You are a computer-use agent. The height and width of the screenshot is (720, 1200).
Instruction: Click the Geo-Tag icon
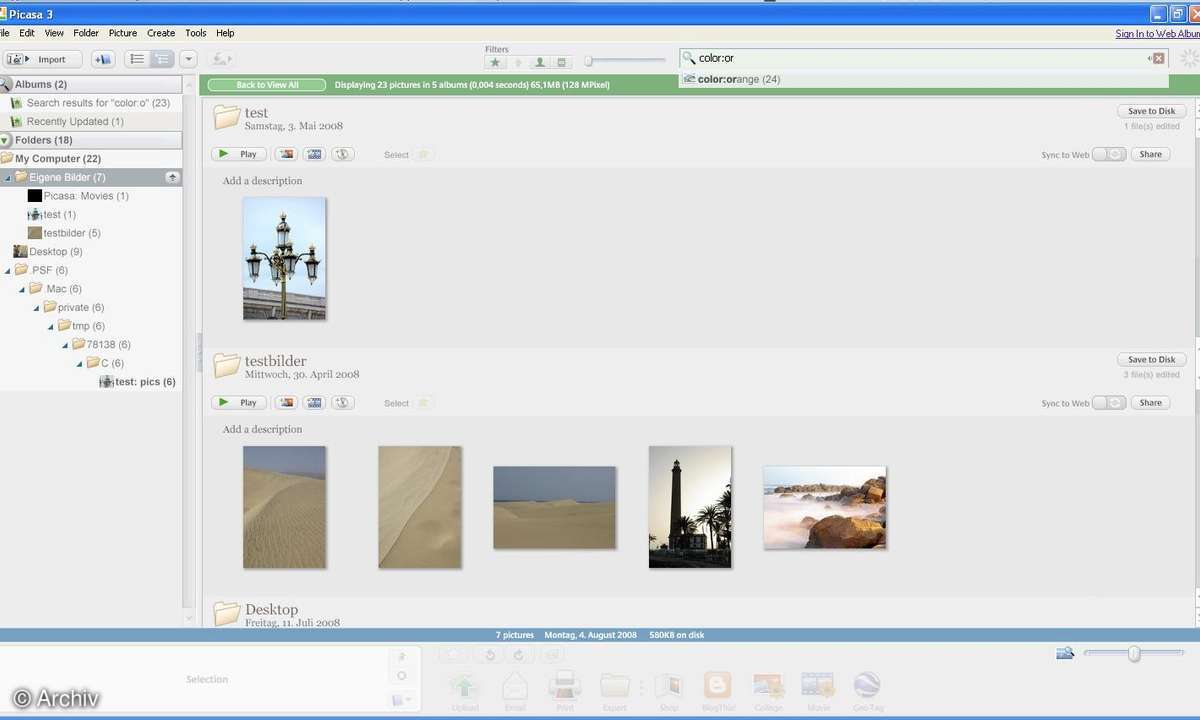click(867, 690)
